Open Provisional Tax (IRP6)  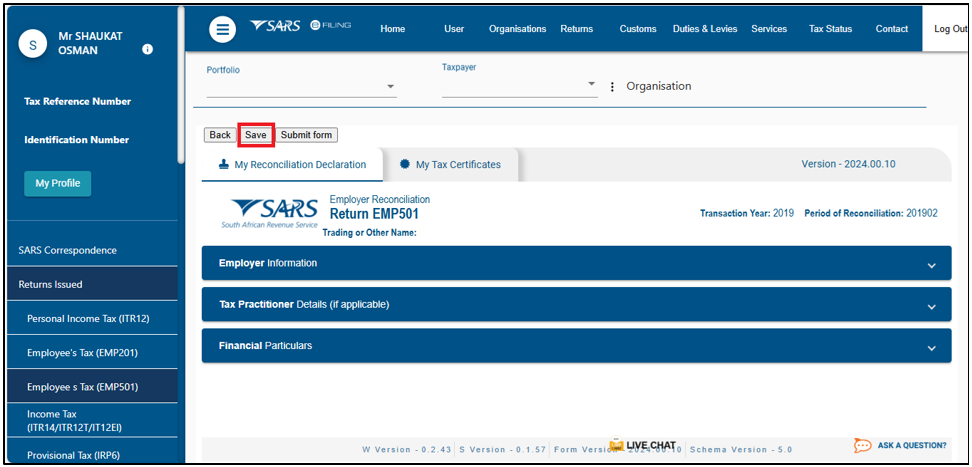[x=92, y=455]
